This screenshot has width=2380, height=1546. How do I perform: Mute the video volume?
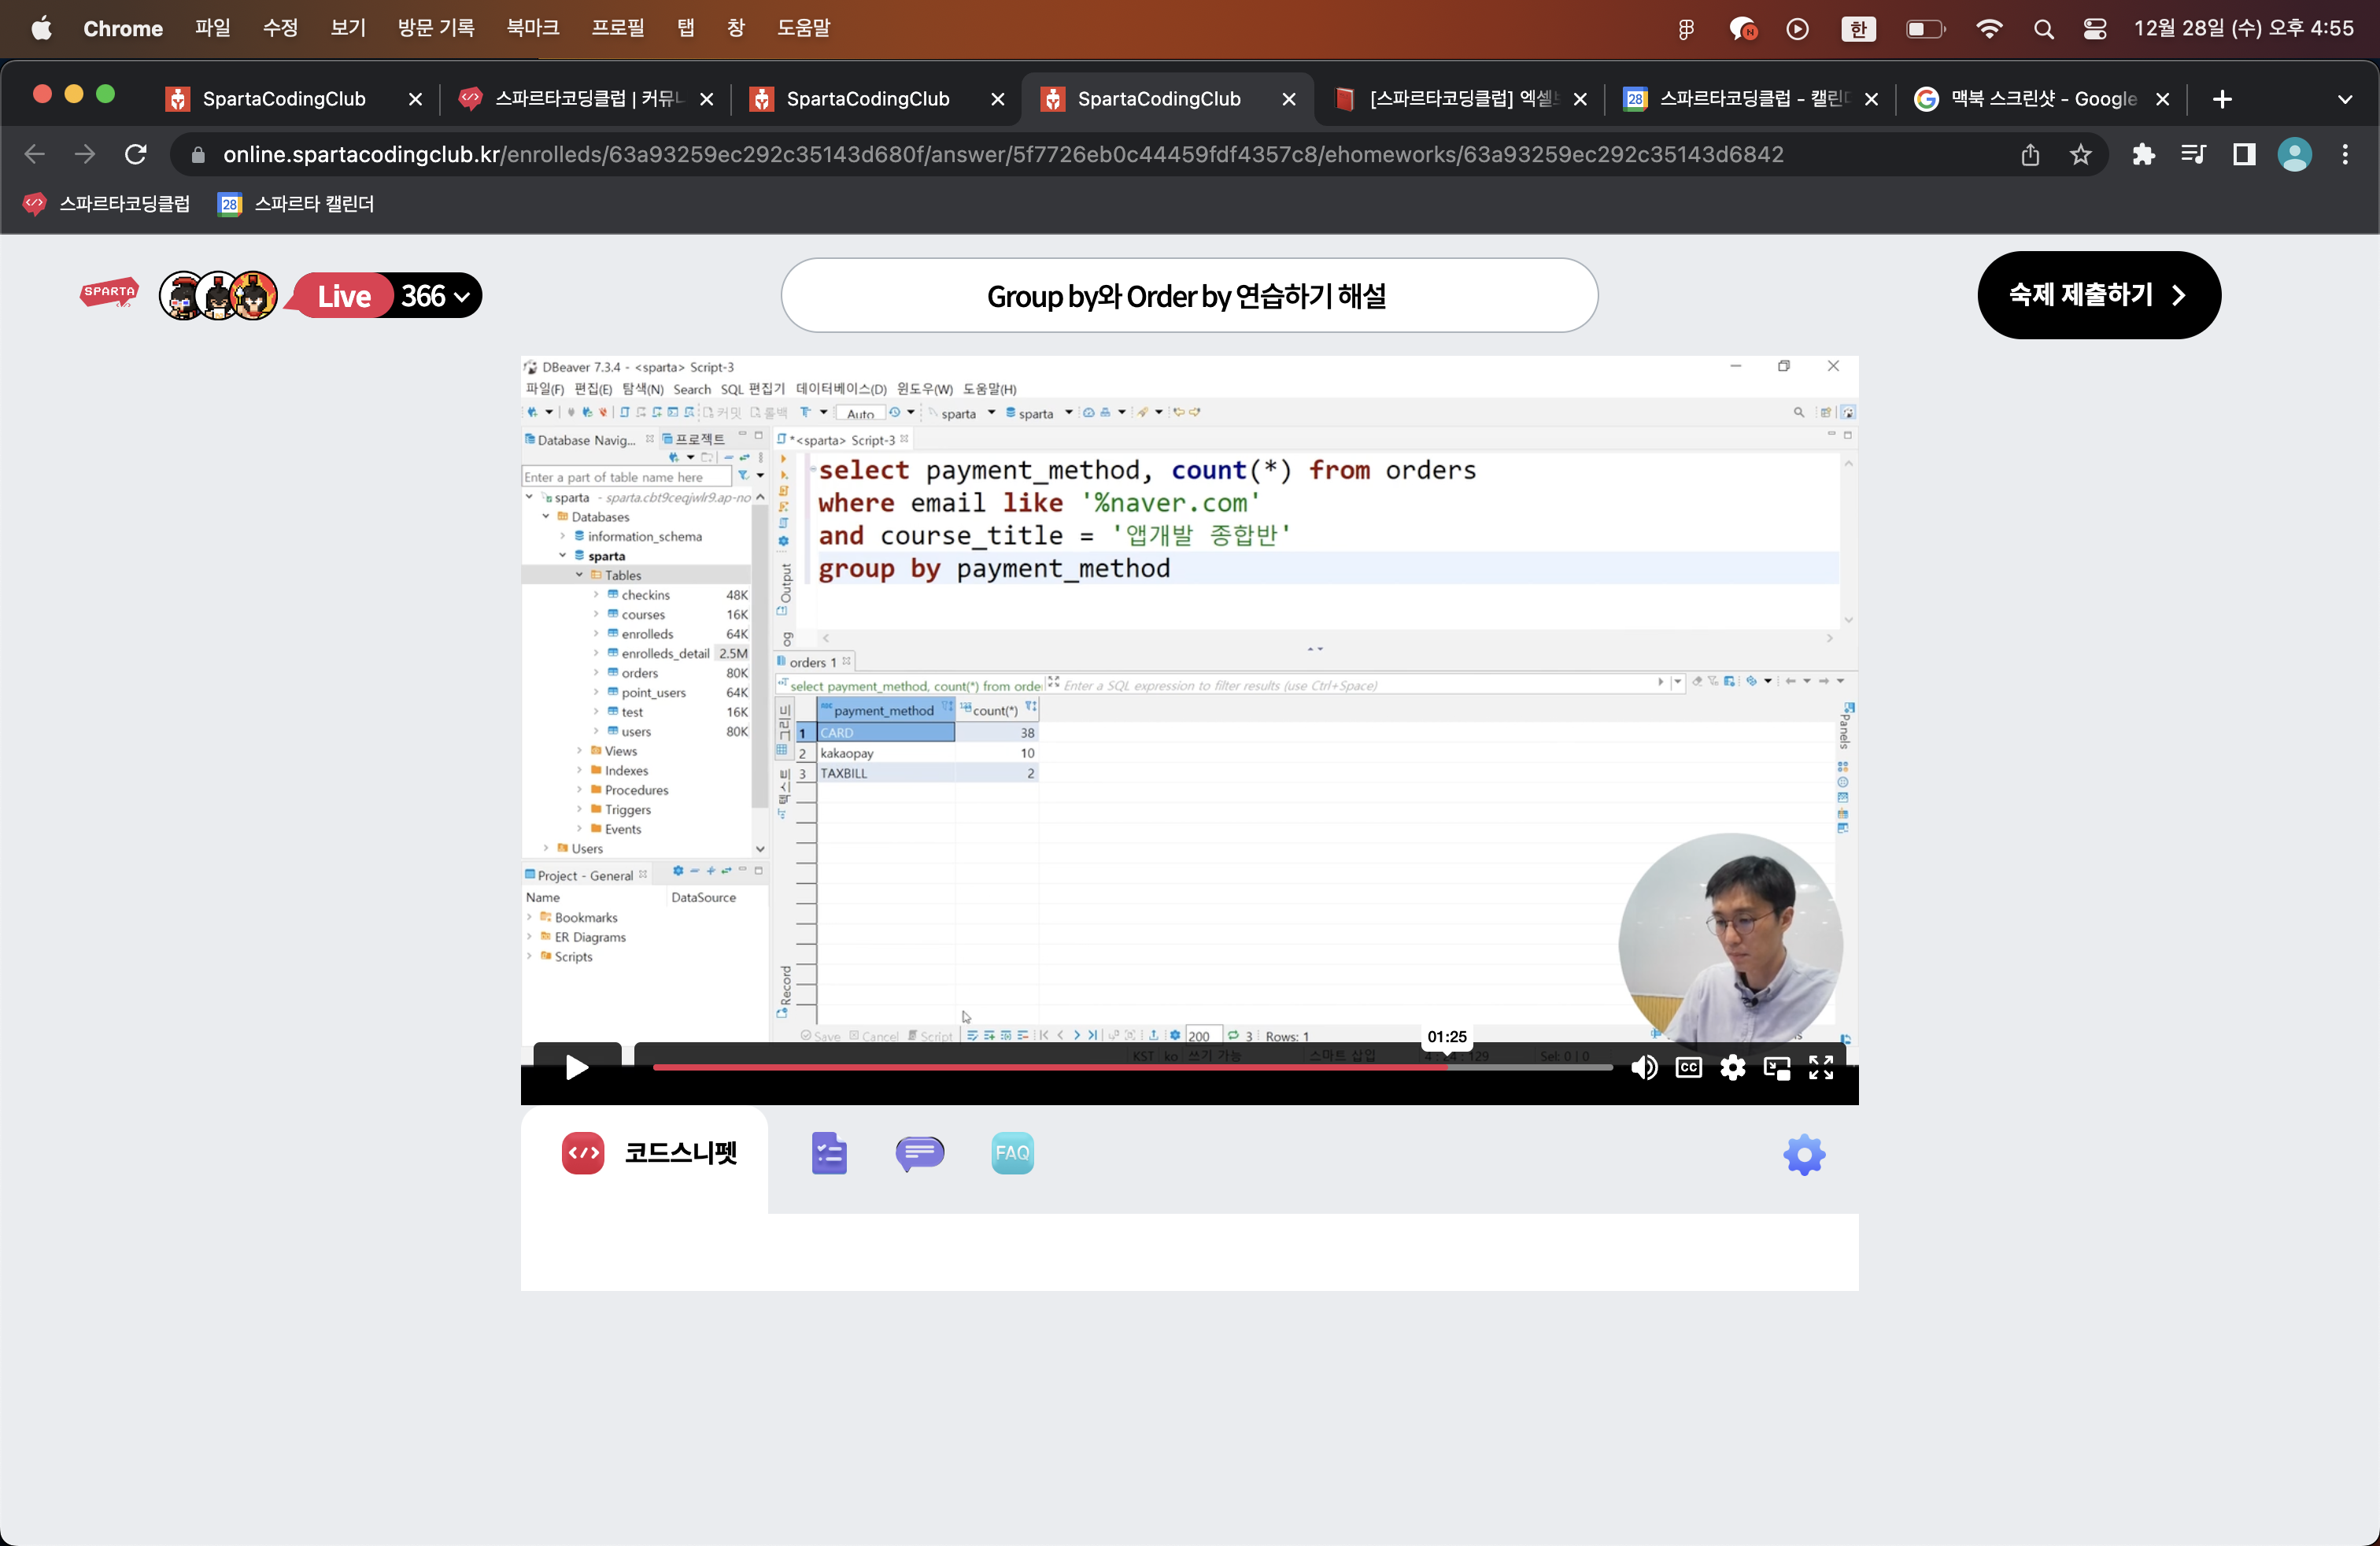click(1644, 1068)
